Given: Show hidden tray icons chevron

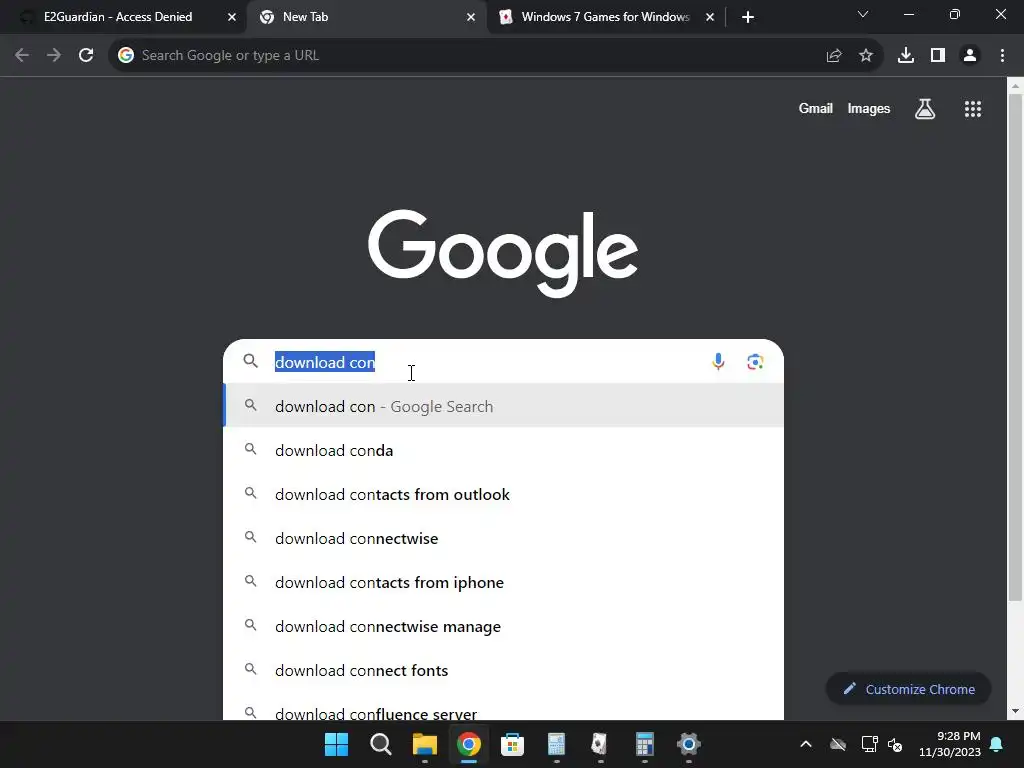Looking at the screenshot, I should 806,744.
